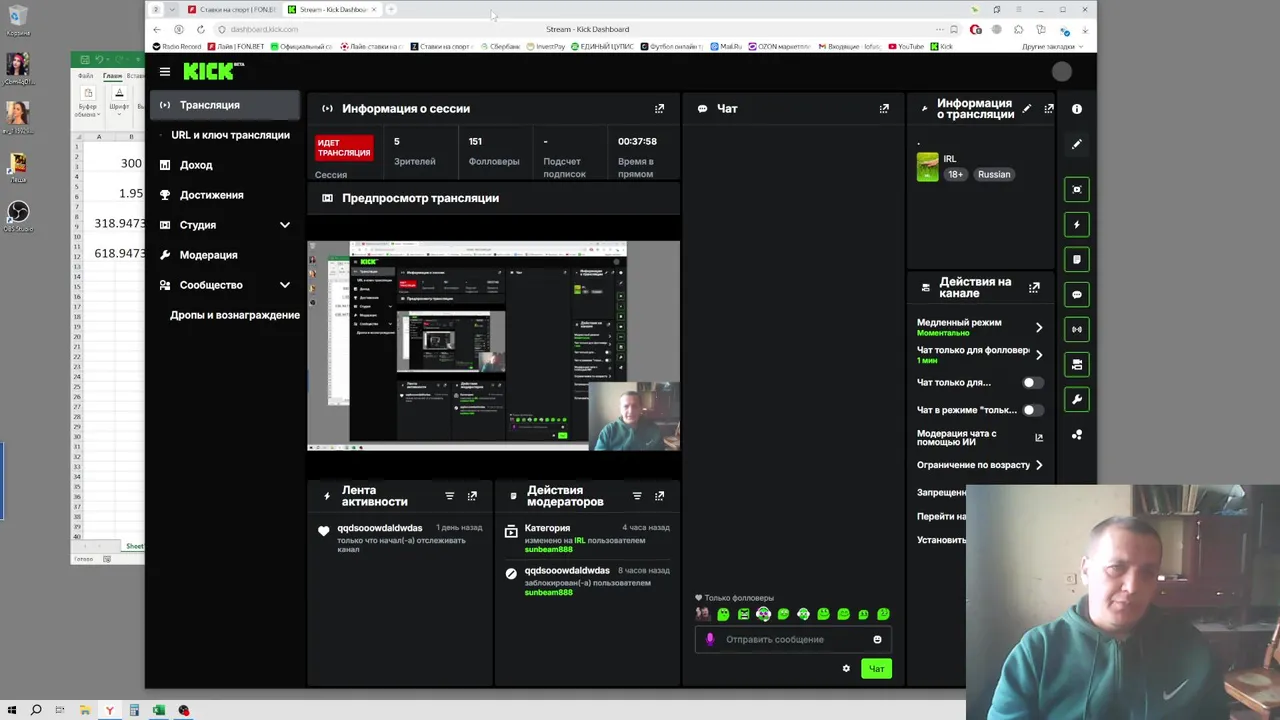Open the Windows Start button
This screenshot has height=720, width=1280.
[12, 710]
